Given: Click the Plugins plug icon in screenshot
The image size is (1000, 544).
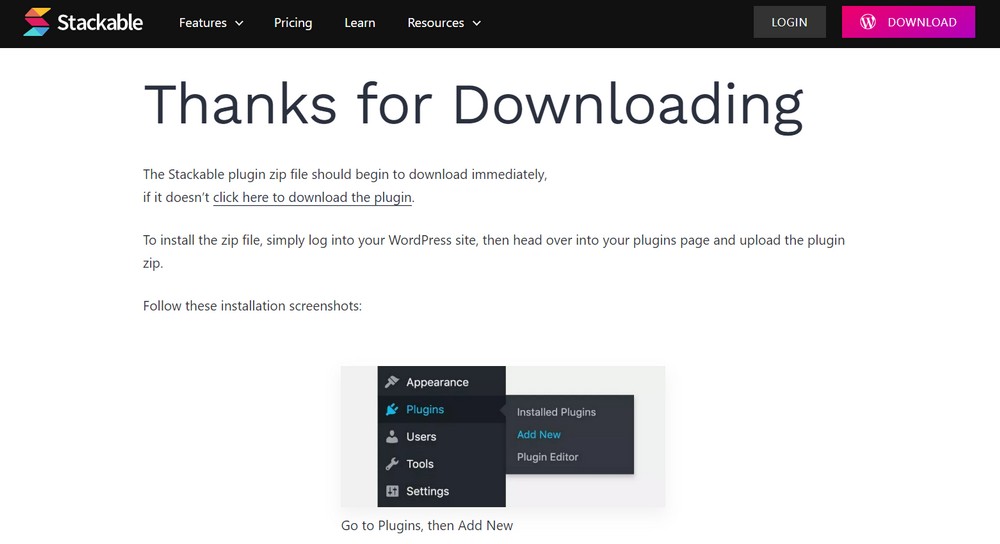Looking at the screenshot, I should point(392,409).
